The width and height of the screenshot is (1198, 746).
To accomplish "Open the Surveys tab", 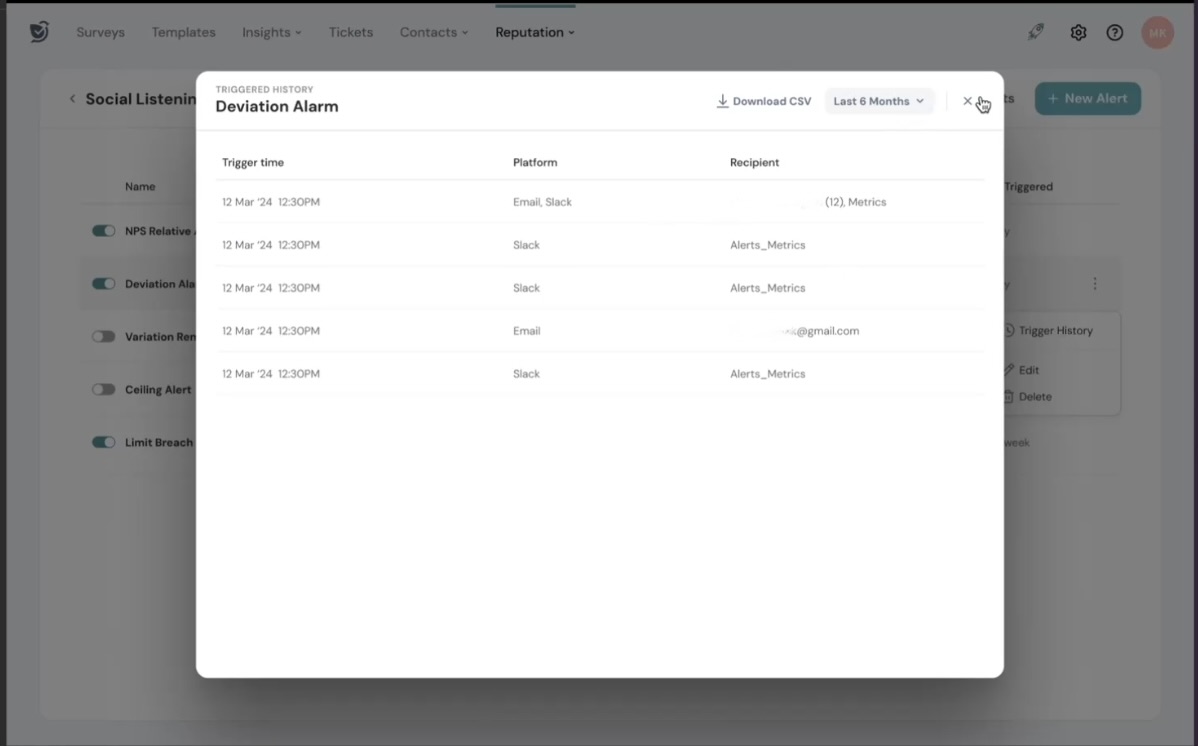I will pyautogui.click(x=100, y=32).
